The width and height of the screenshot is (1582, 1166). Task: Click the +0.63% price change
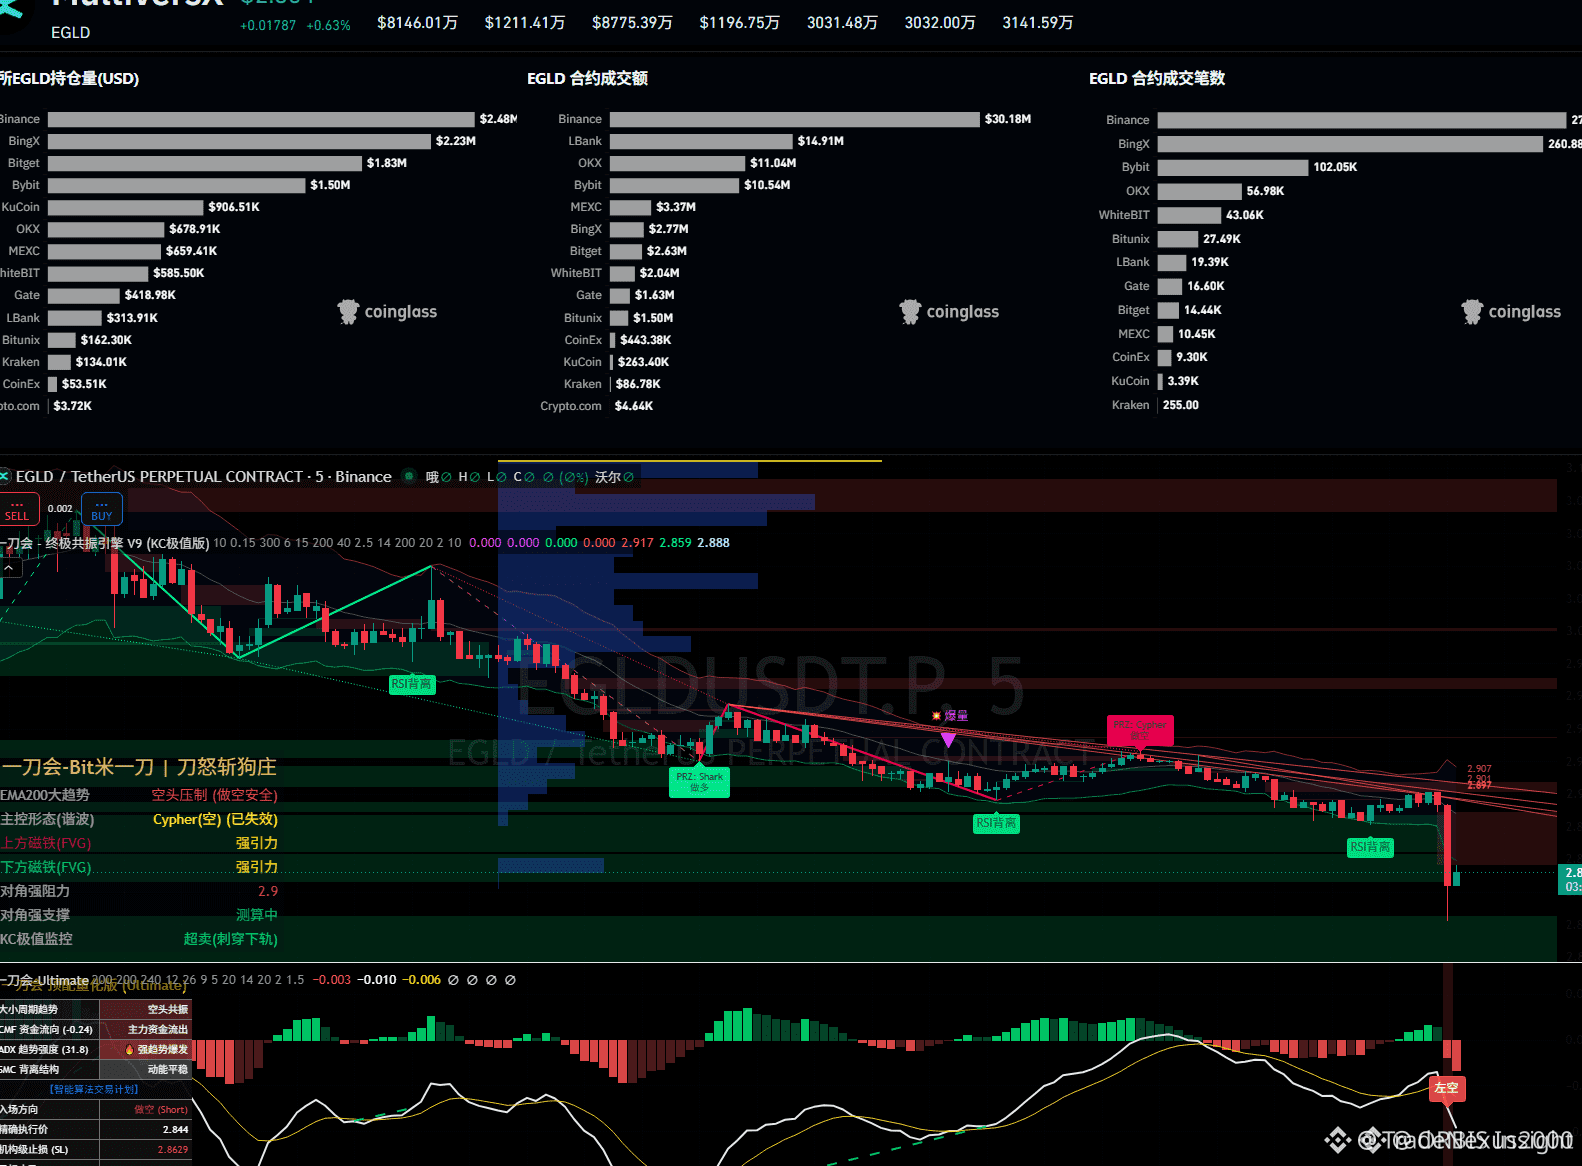(x=328, y=25)
